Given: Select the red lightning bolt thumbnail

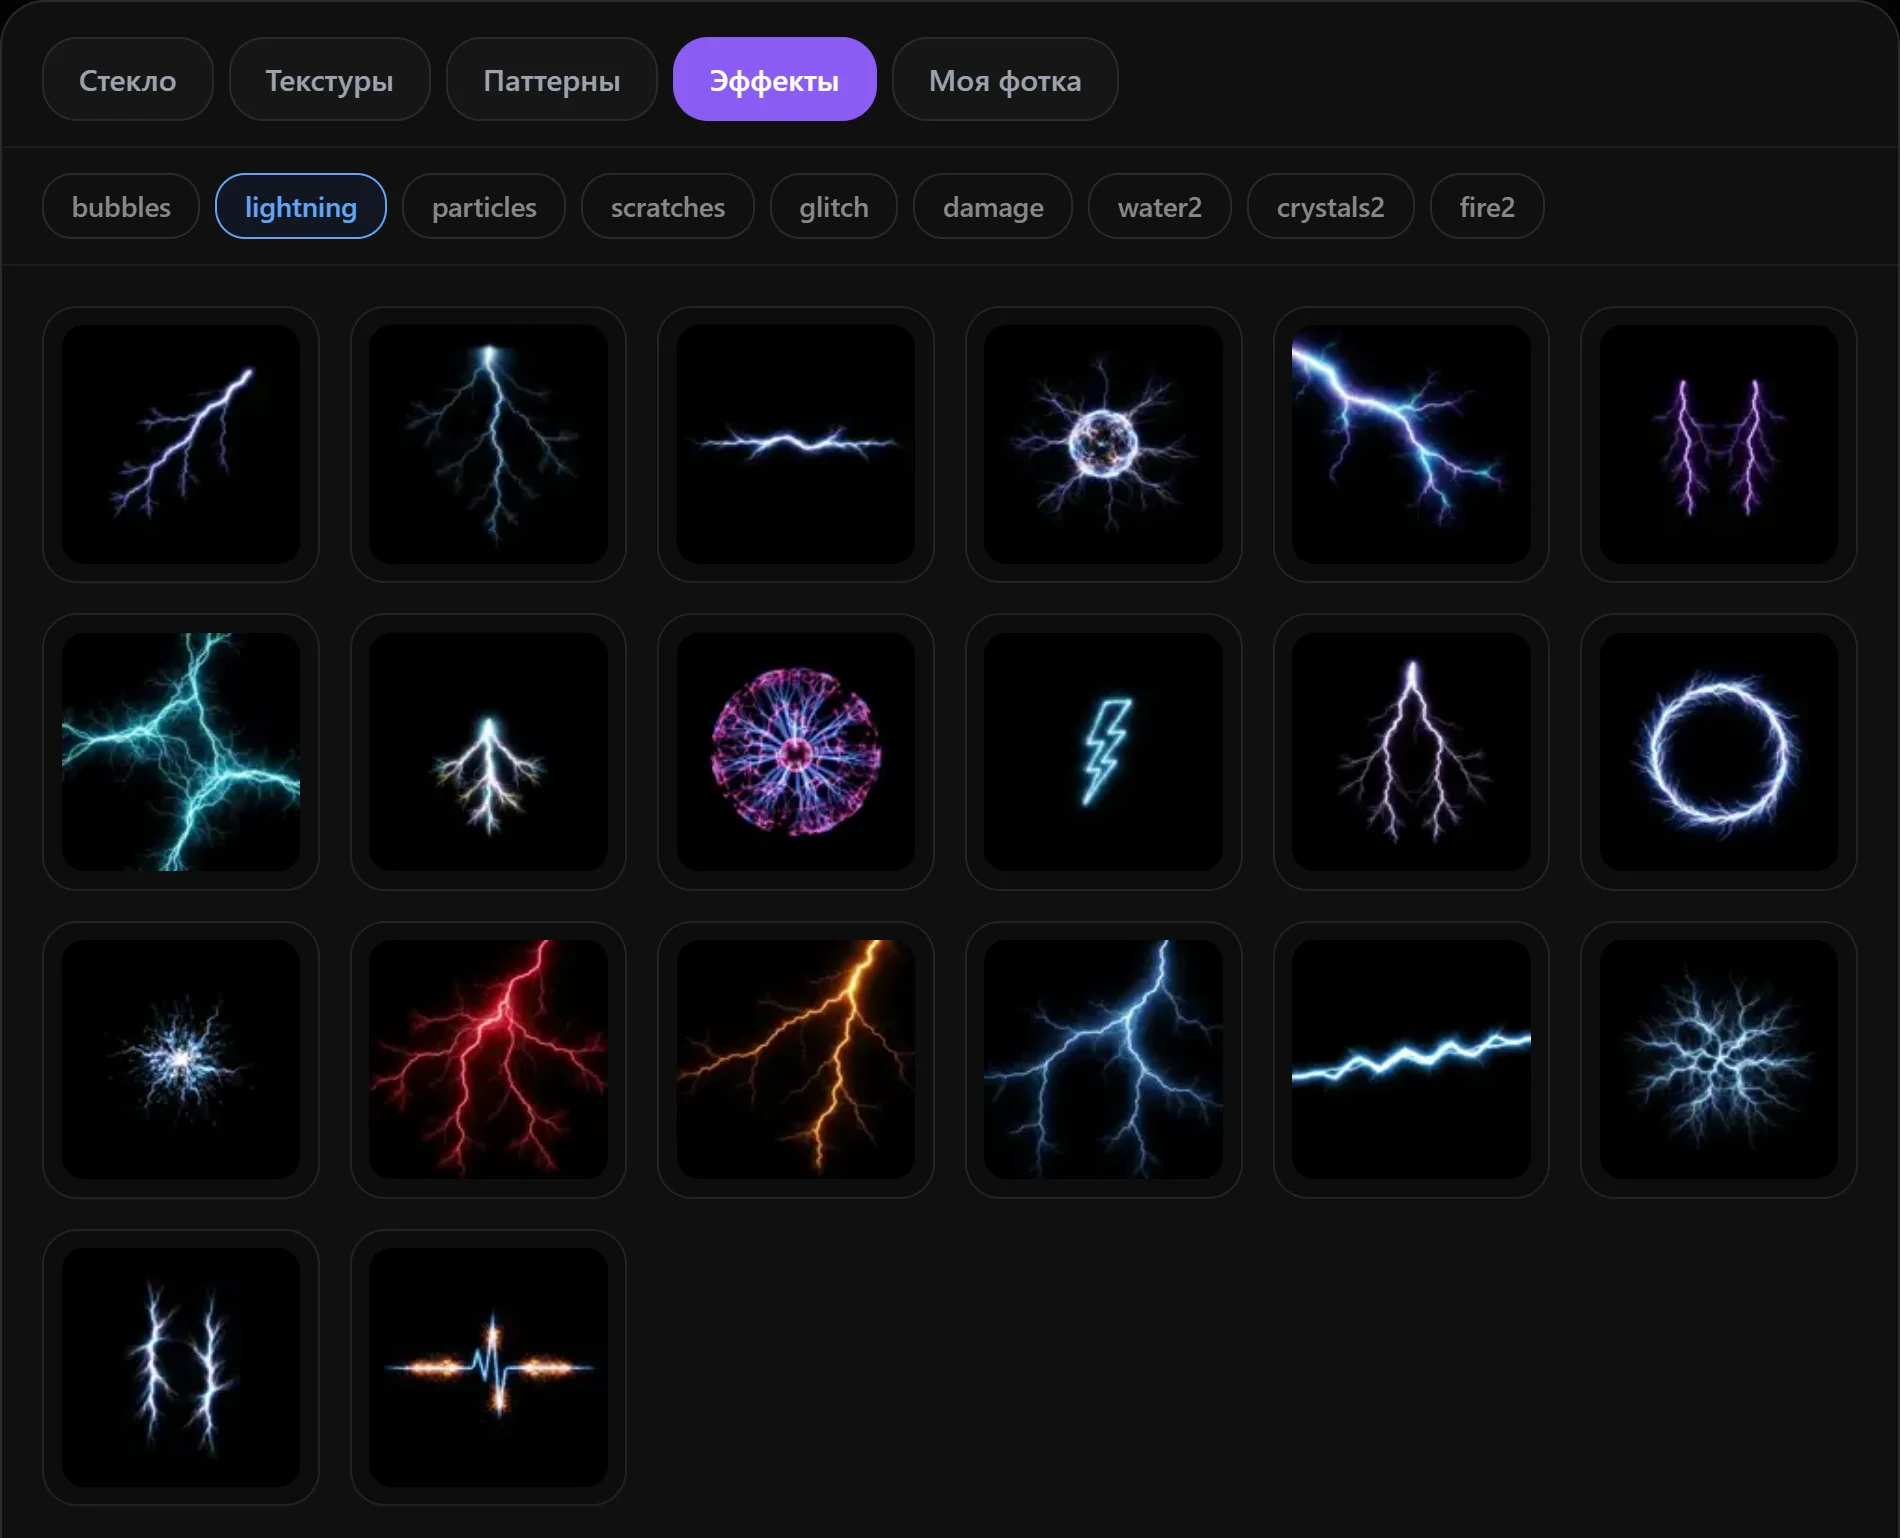Looking at the screenshot, I should coord(488,1059).
